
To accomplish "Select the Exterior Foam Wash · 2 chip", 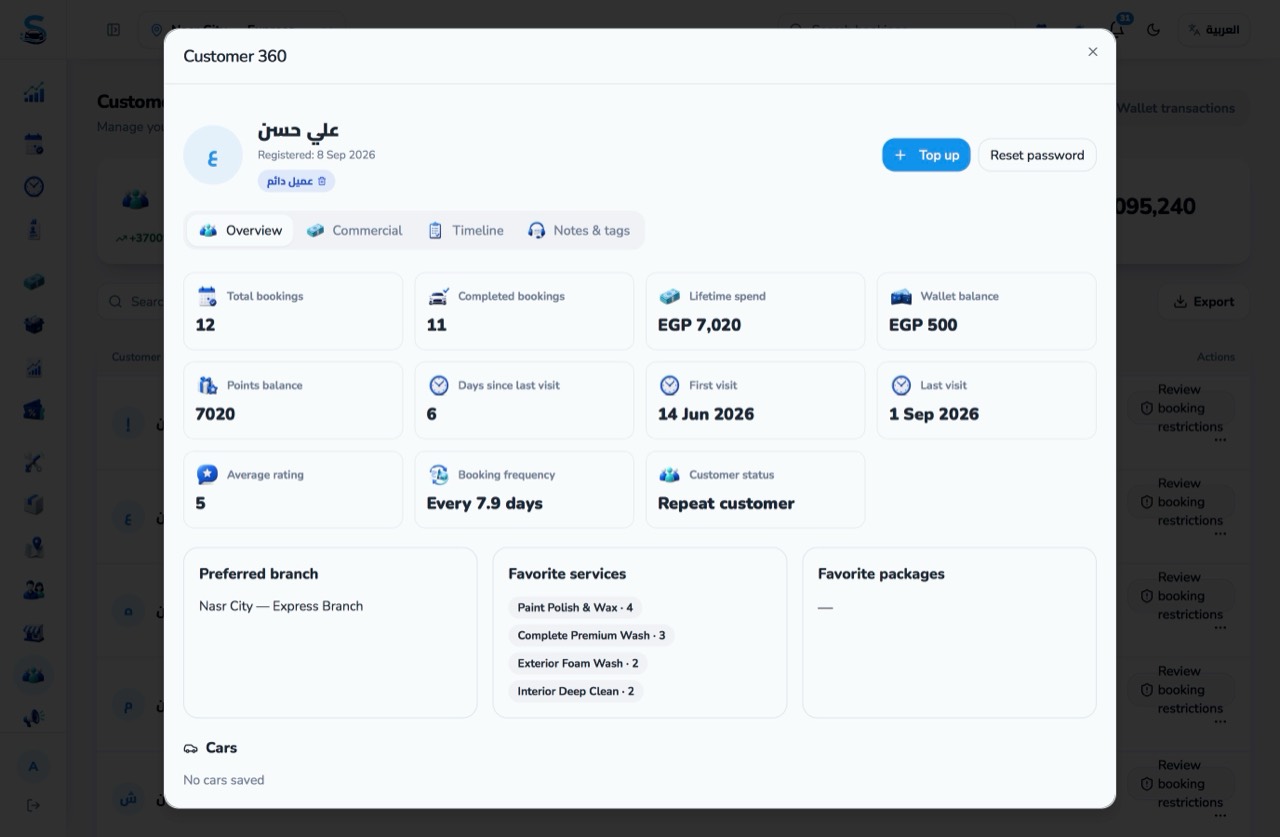I will tap(578, 663).
